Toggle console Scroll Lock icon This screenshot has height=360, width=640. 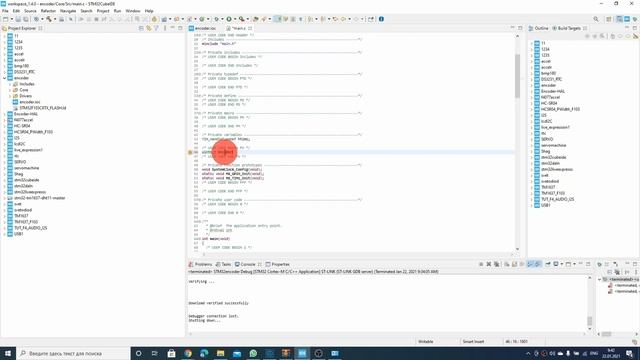pos(514,264)
